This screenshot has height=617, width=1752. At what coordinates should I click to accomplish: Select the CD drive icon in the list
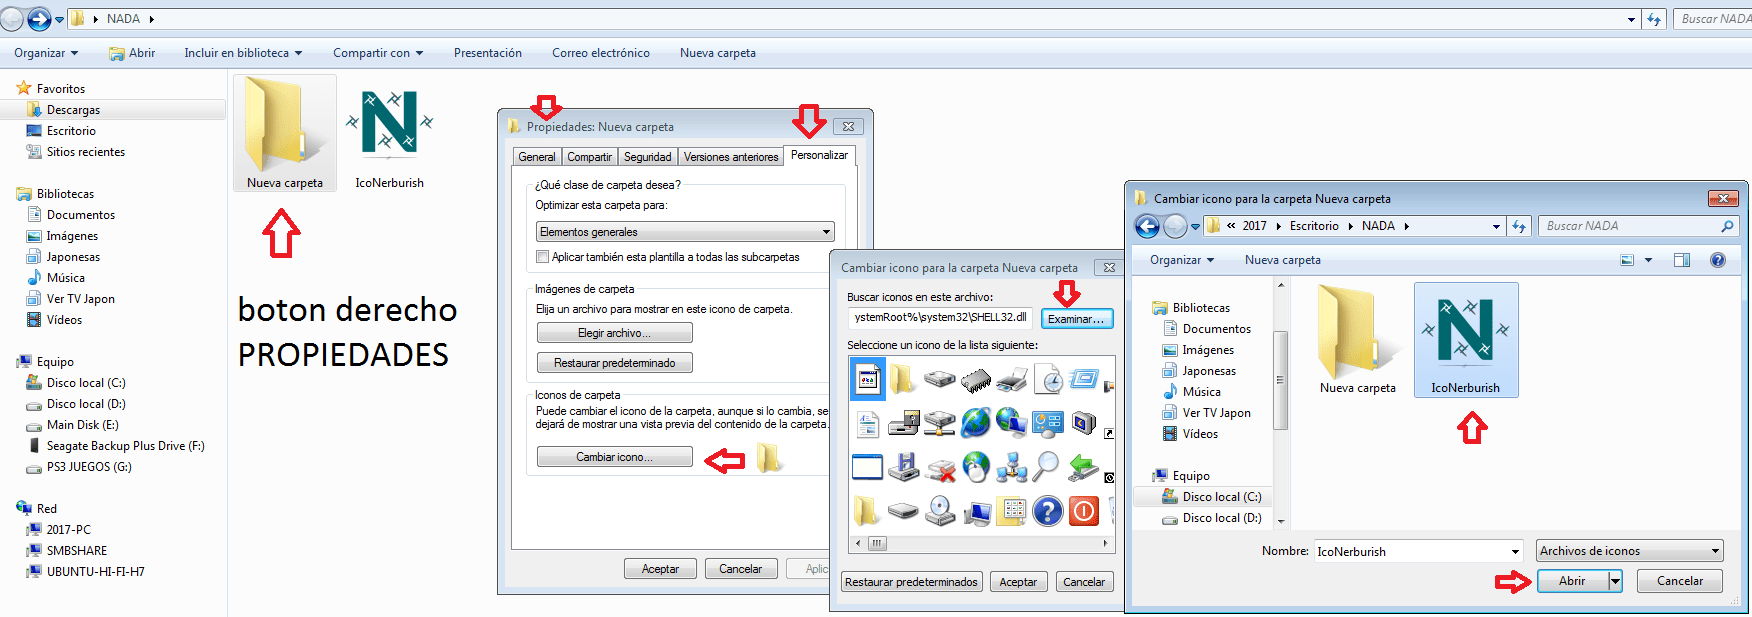[x=940, y=511]
